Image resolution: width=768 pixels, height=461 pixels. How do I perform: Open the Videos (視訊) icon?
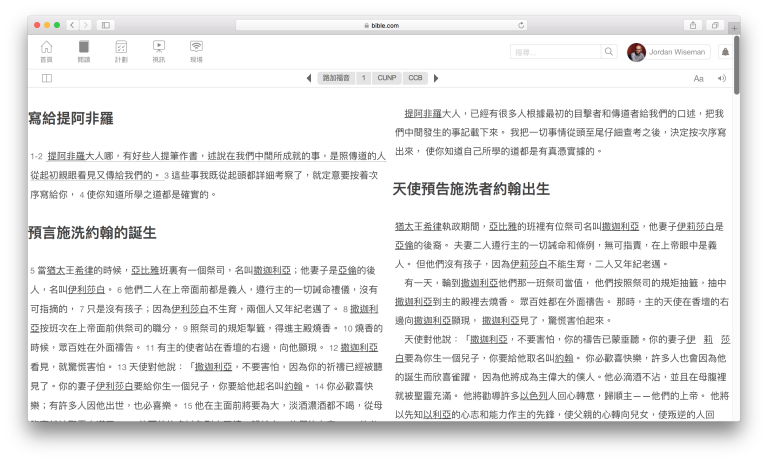click(x=159, y=51)
